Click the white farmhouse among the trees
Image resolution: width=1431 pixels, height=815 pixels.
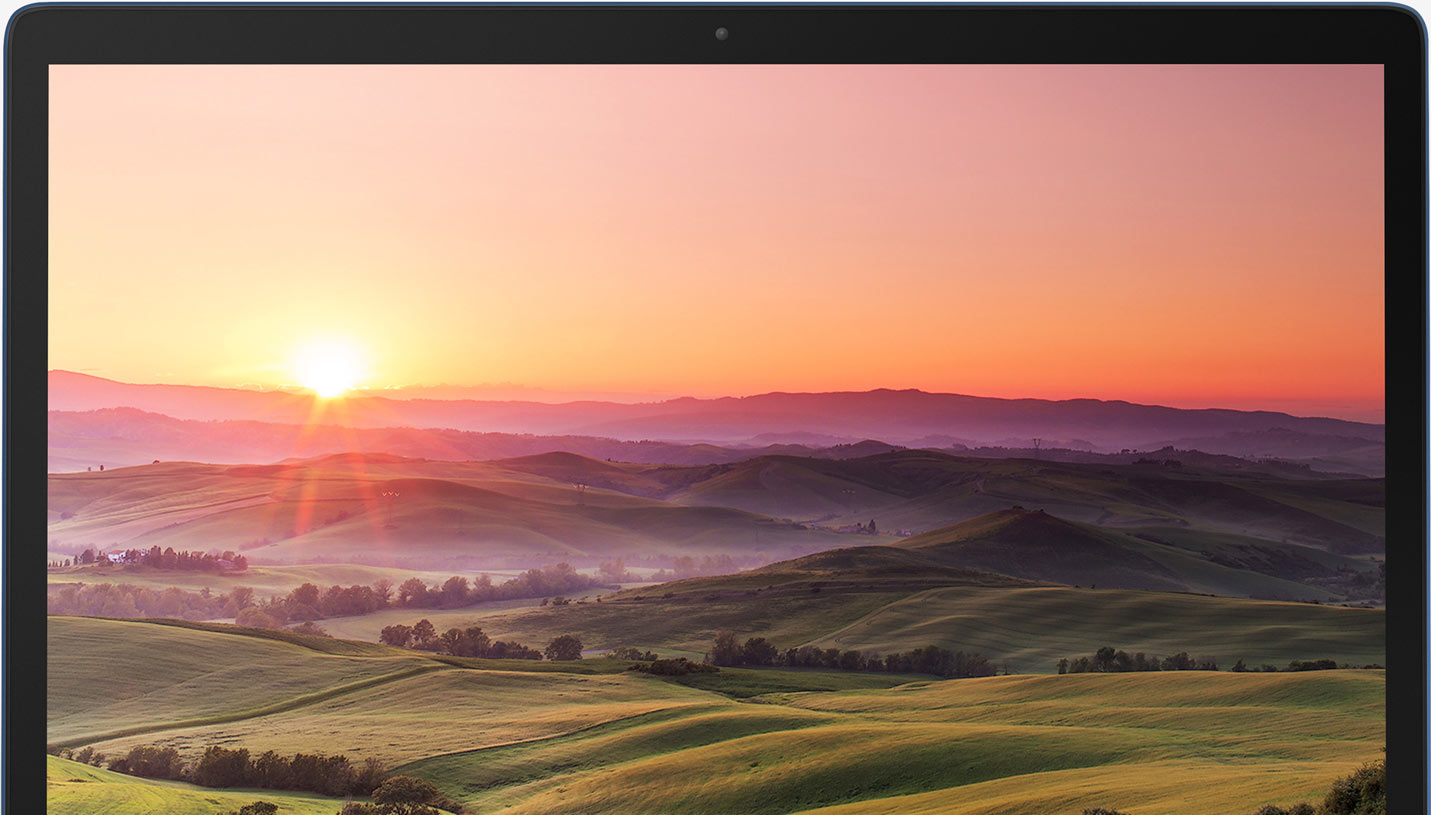(x=118, y=555)
